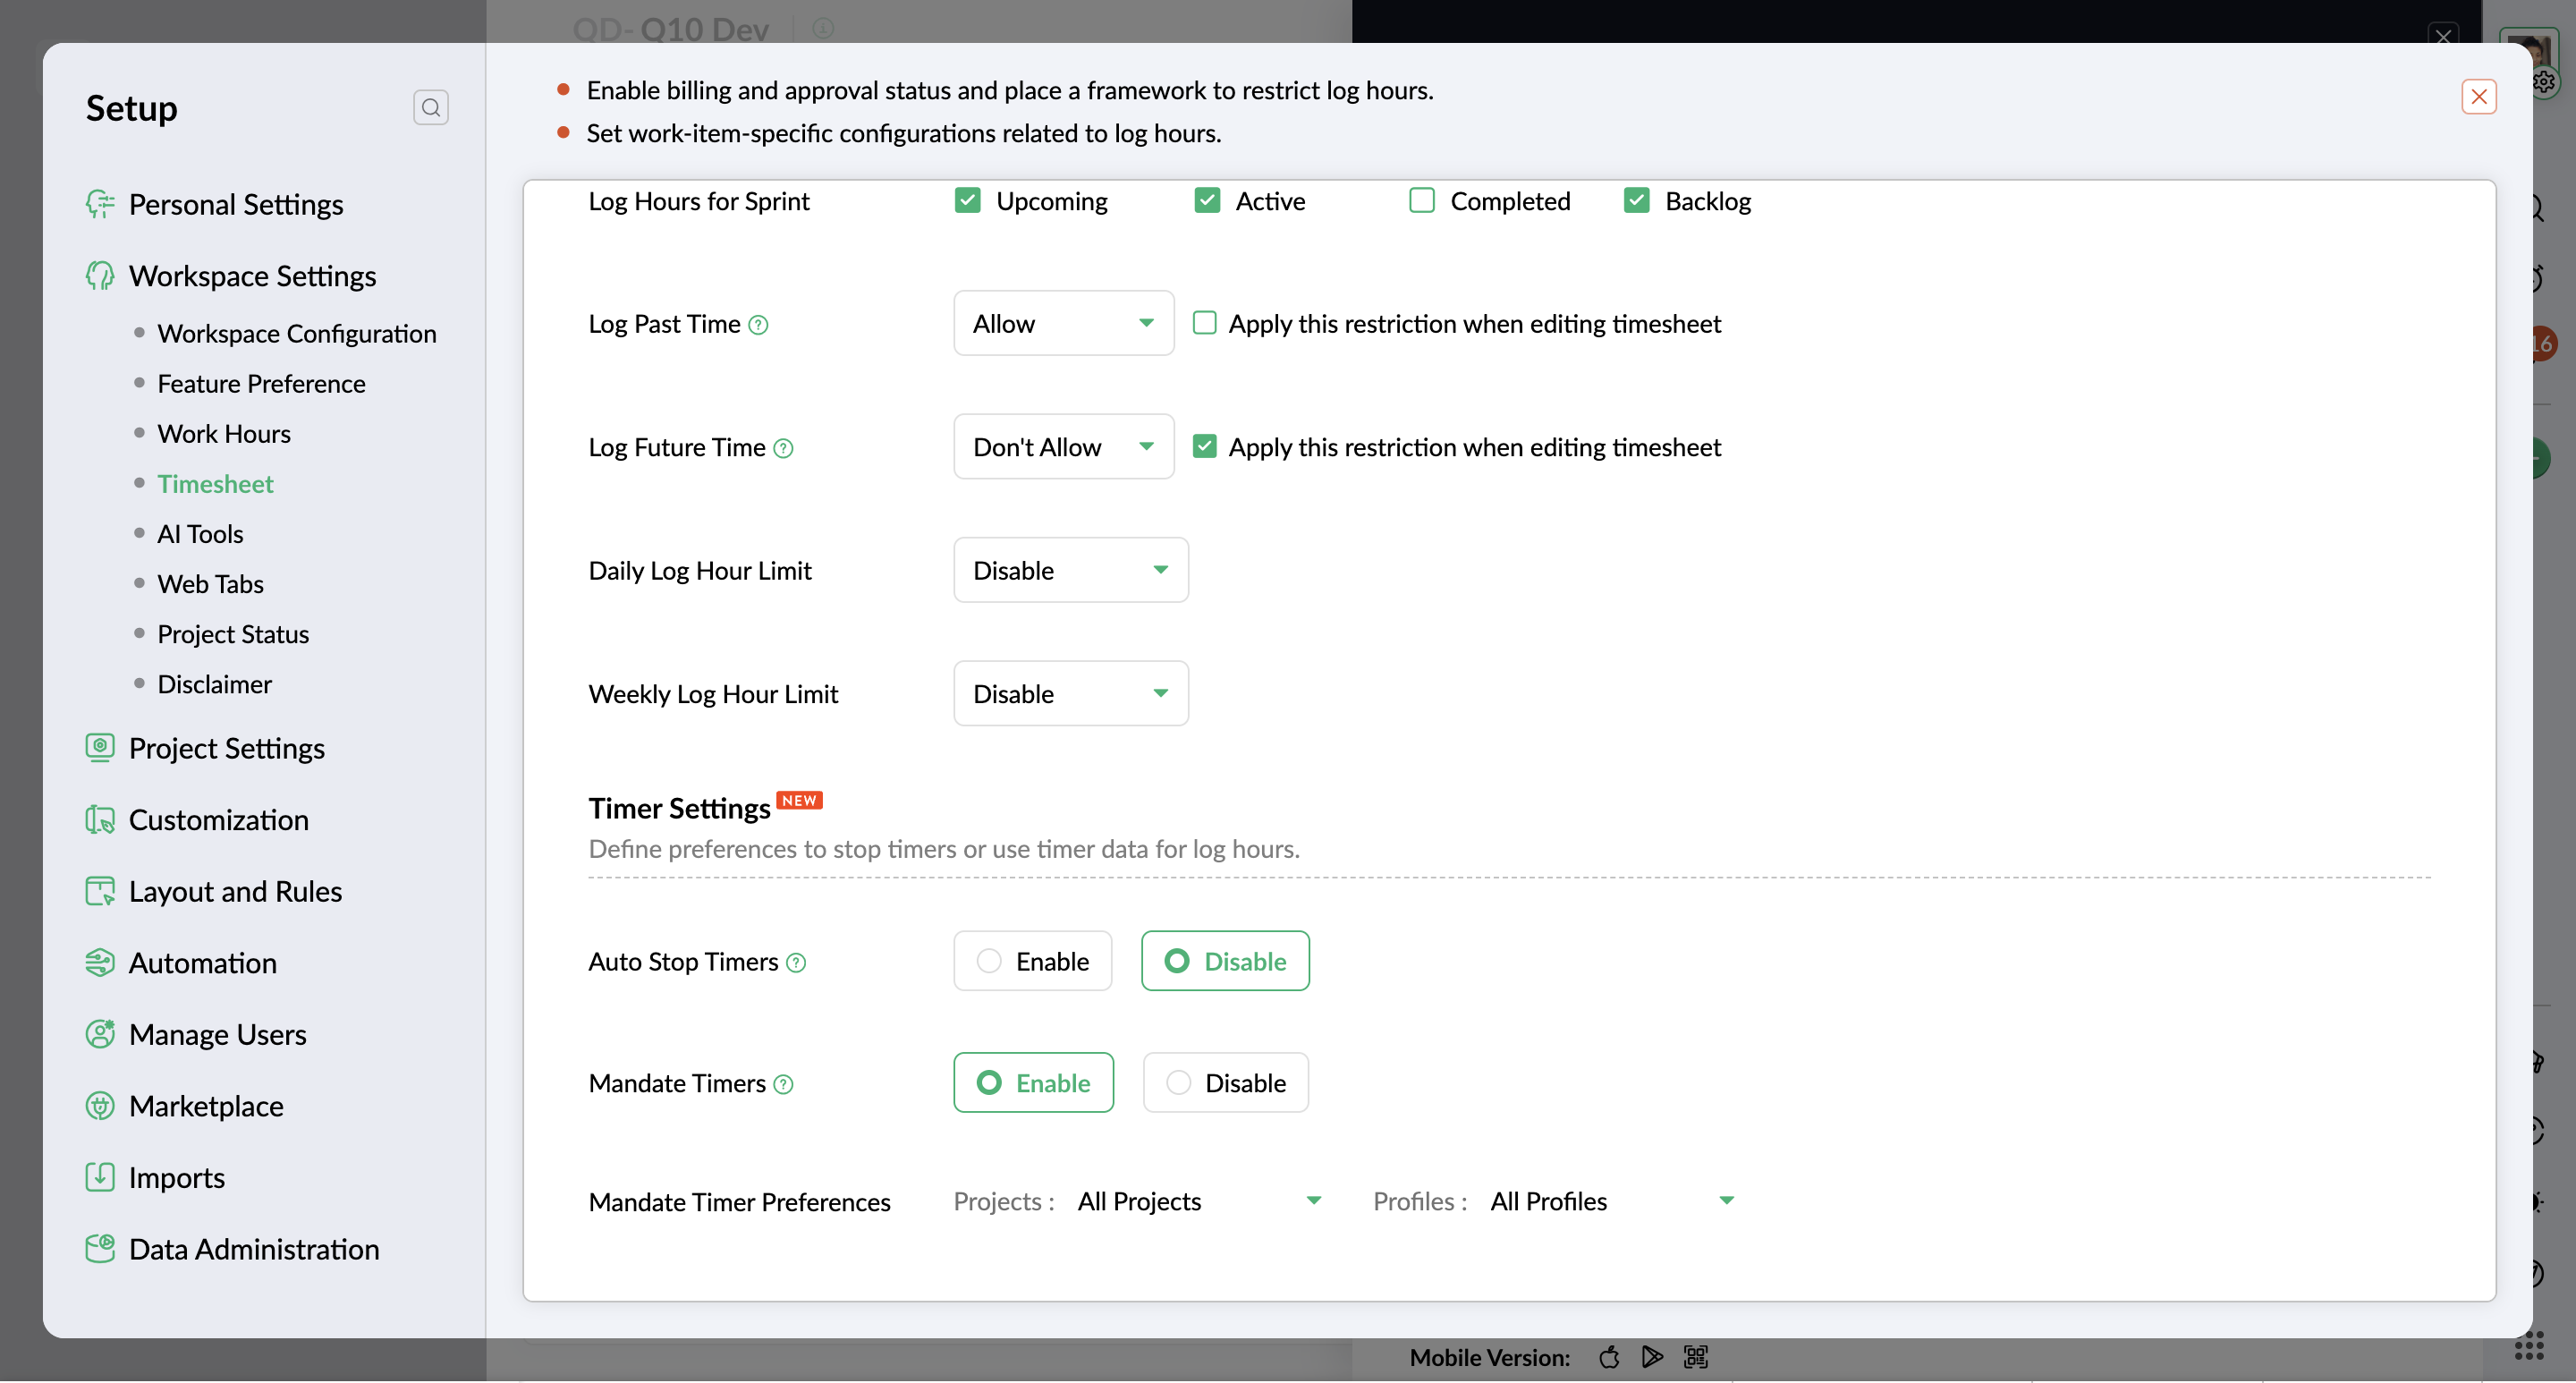
Task: Open Project Settings section
Action: (226, 748)
